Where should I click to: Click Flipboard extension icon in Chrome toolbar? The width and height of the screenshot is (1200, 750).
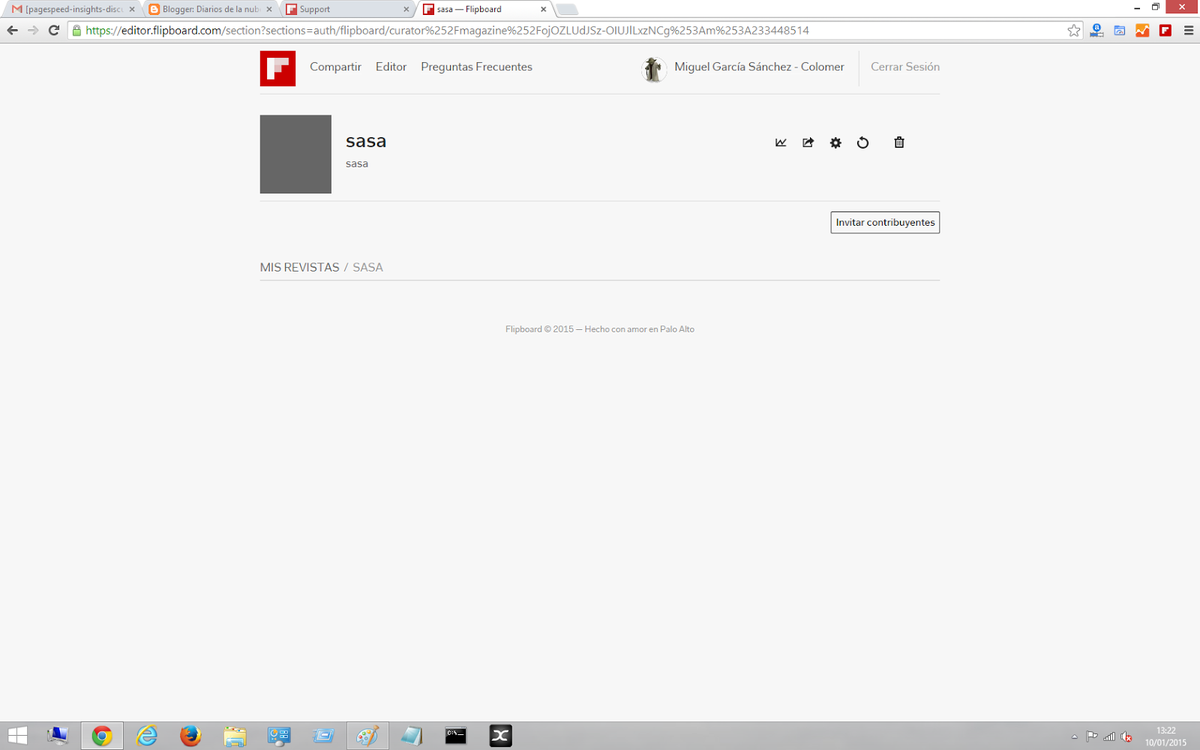1165,30
